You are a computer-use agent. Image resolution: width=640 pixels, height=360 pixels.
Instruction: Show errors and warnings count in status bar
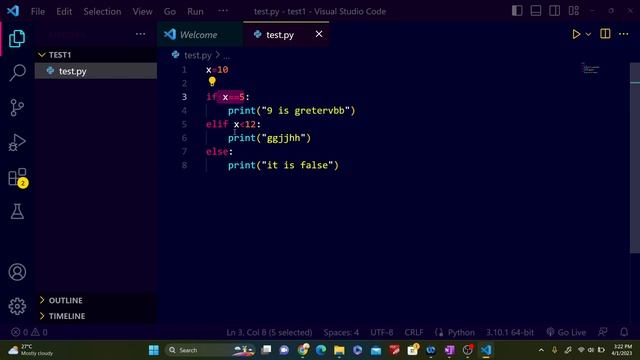click(x=29, y=332)
